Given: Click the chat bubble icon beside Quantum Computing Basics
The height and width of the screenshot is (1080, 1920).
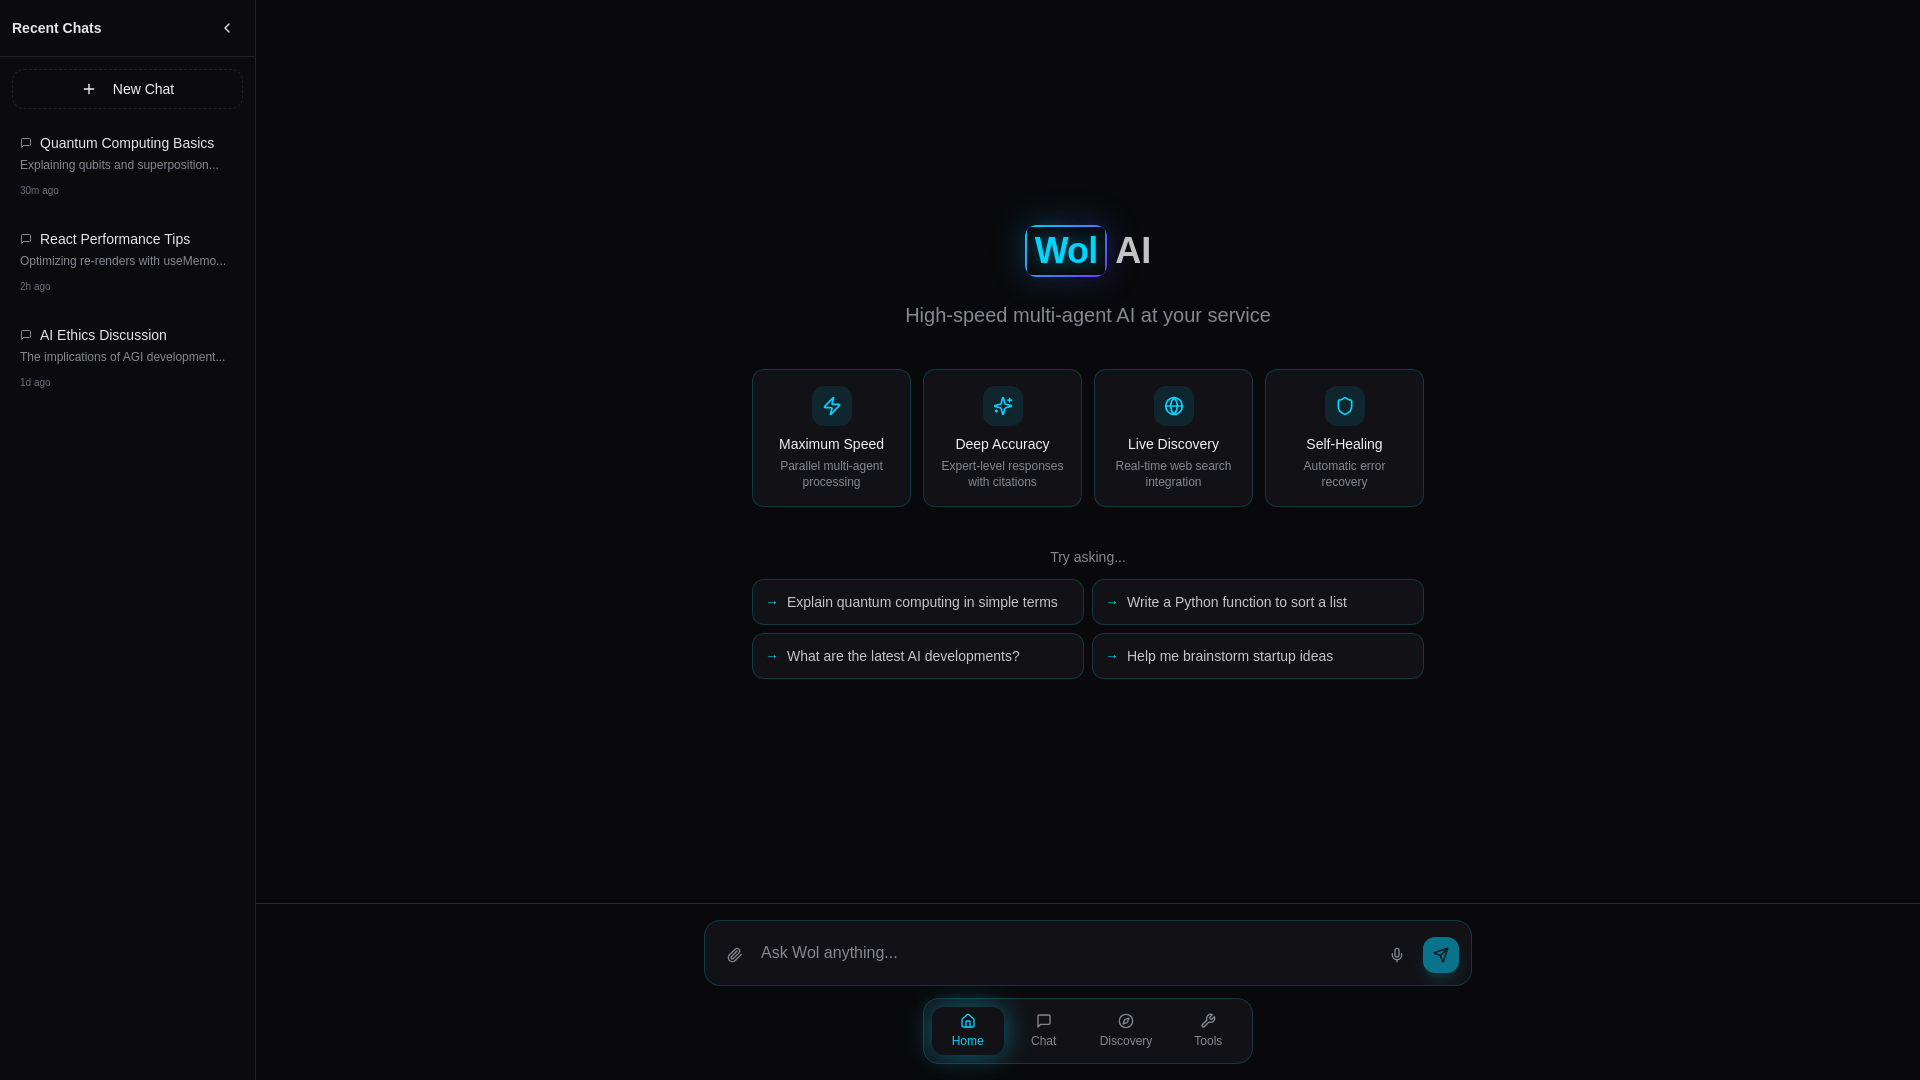Looking at the screenshot, I should tap(25, 143).
